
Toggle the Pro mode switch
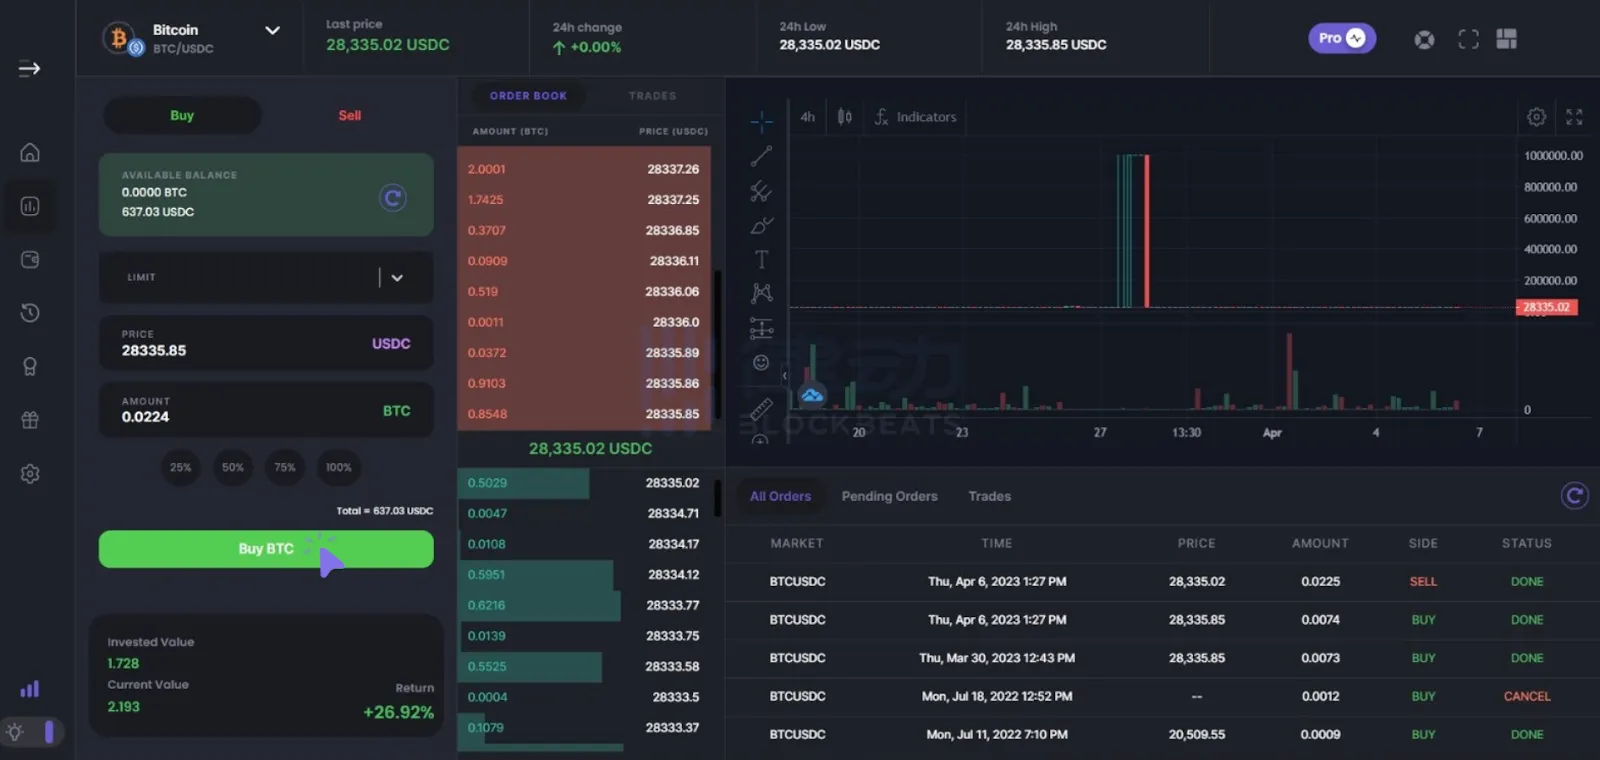tap(1342, 38)
